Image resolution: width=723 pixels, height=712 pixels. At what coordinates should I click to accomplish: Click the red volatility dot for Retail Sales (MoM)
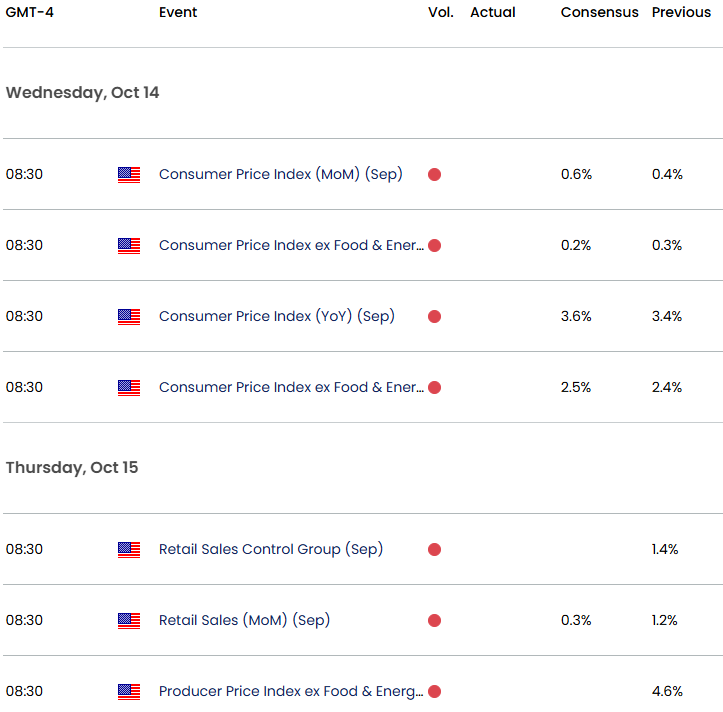434,621
